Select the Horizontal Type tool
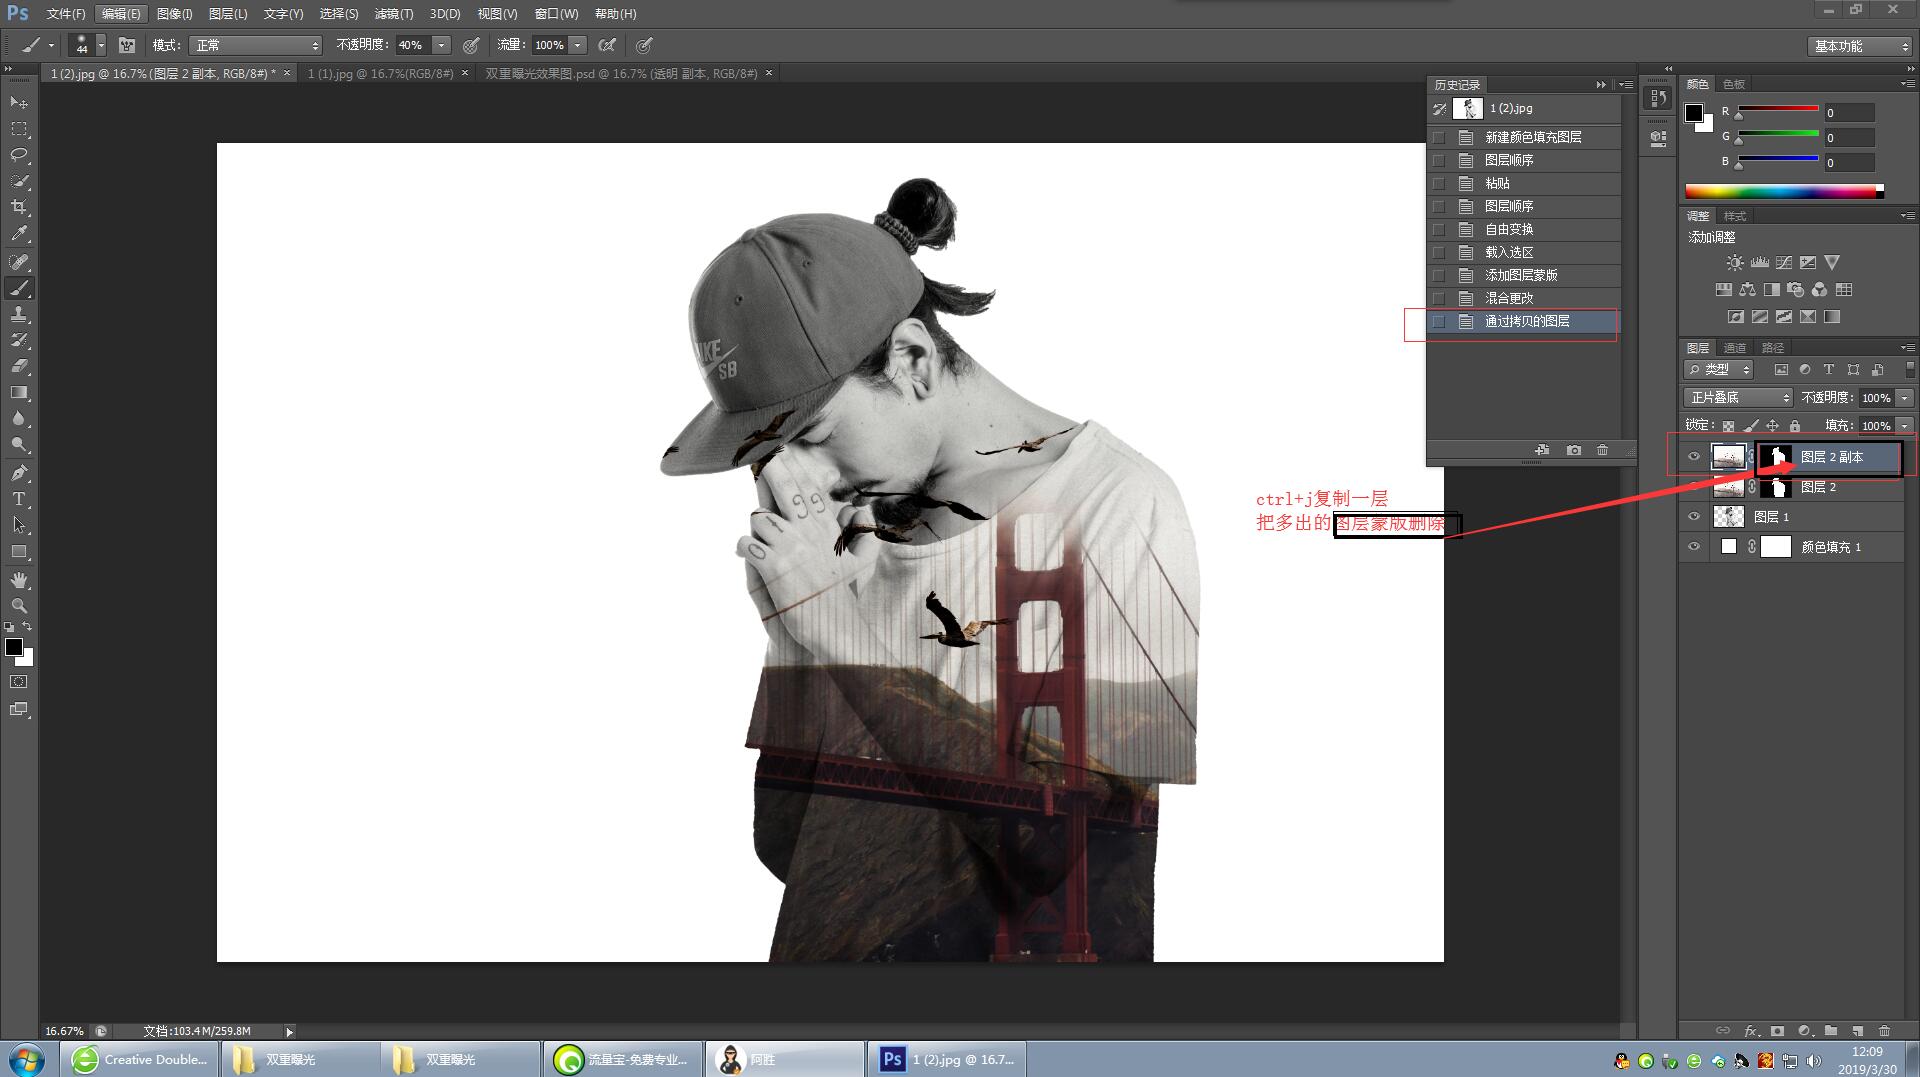 tap(19, 498)
